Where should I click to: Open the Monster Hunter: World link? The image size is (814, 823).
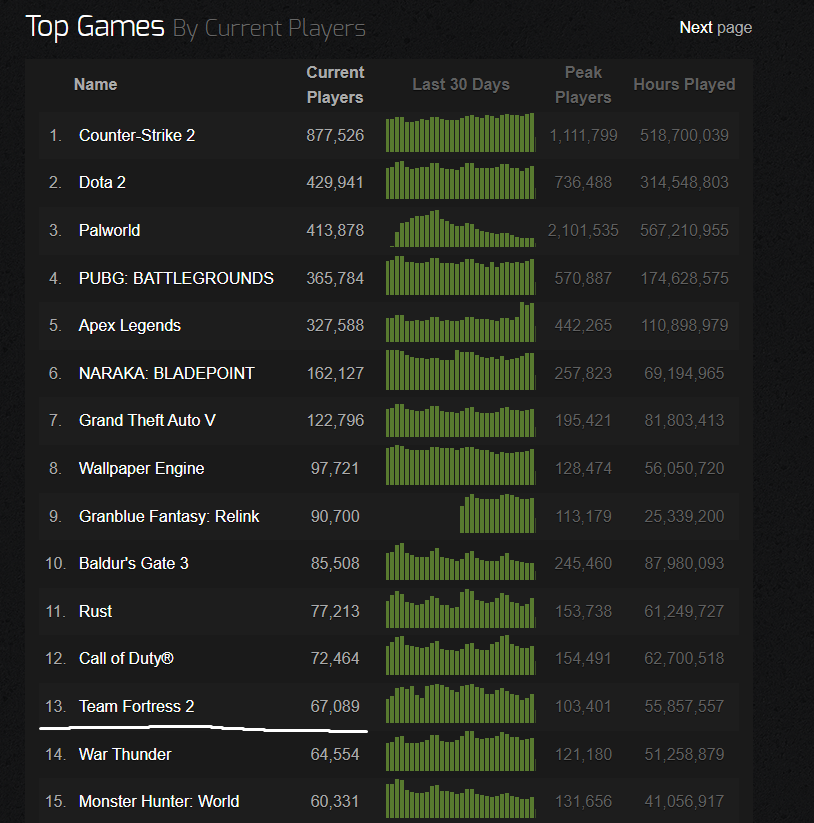coord(159,801)
